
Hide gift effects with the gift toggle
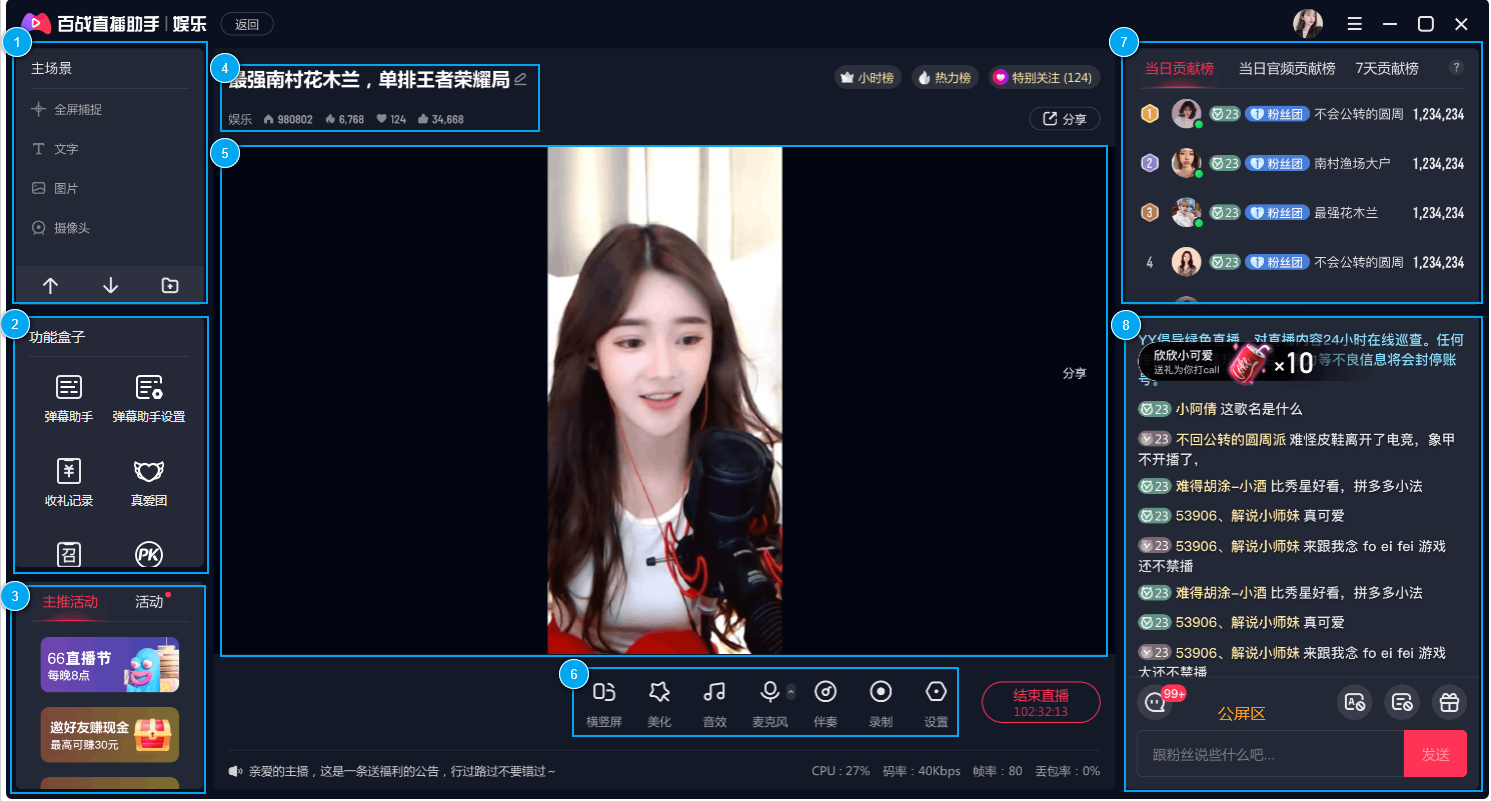(1449, 703)
